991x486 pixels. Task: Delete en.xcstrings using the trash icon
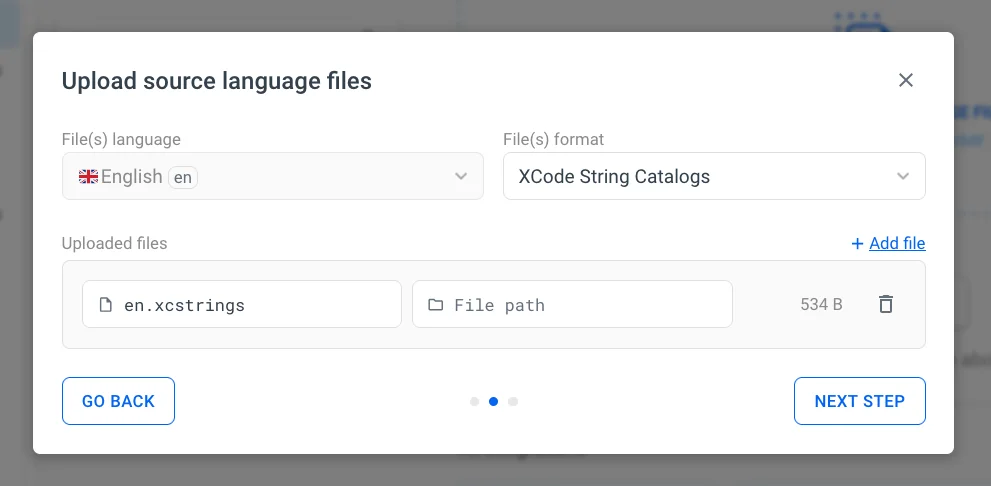point(885,304)
